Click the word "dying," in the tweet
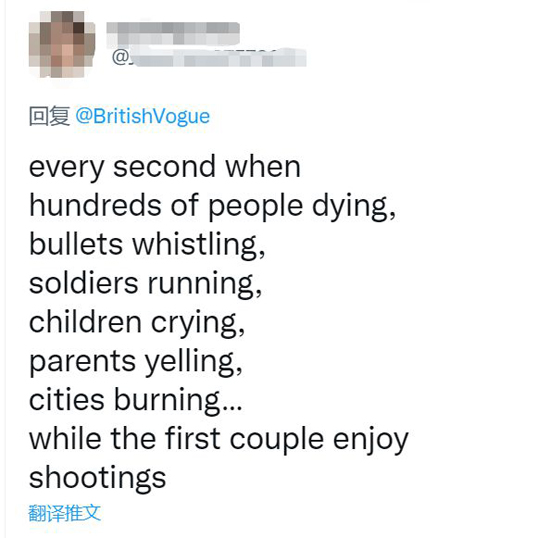 click(354, 207)
